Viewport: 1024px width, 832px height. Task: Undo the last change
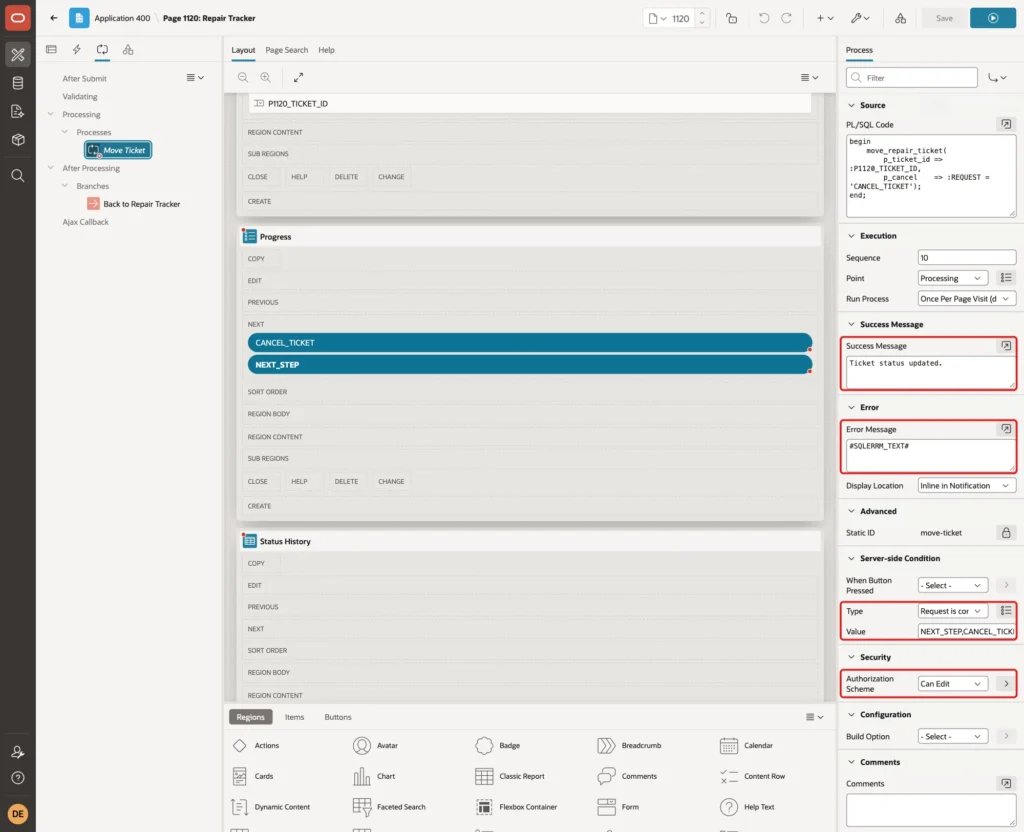[763, 18]
